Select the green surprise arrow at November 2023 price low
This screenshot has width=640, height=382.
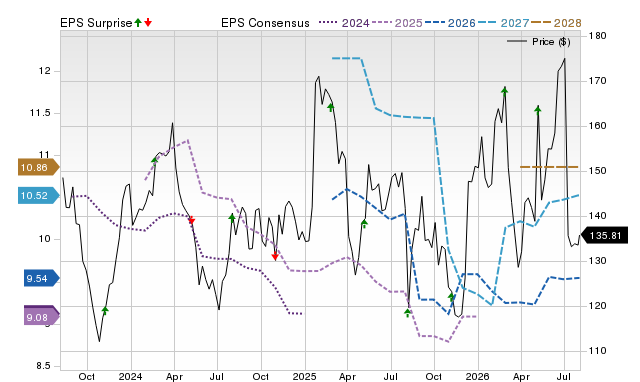click(105, 311)
